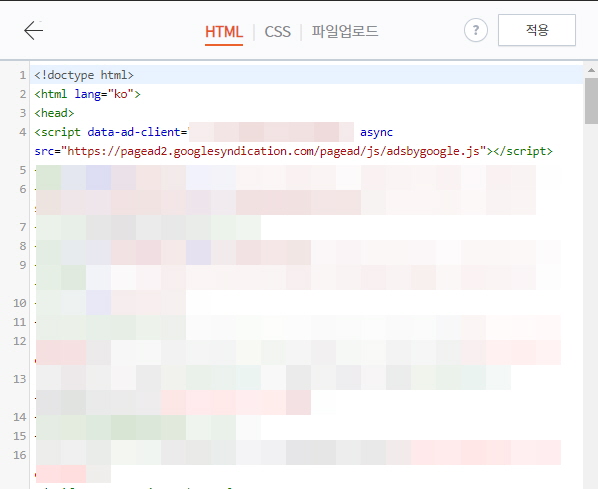
Task: Click line number 4 in the gutter
Action: 23,132
